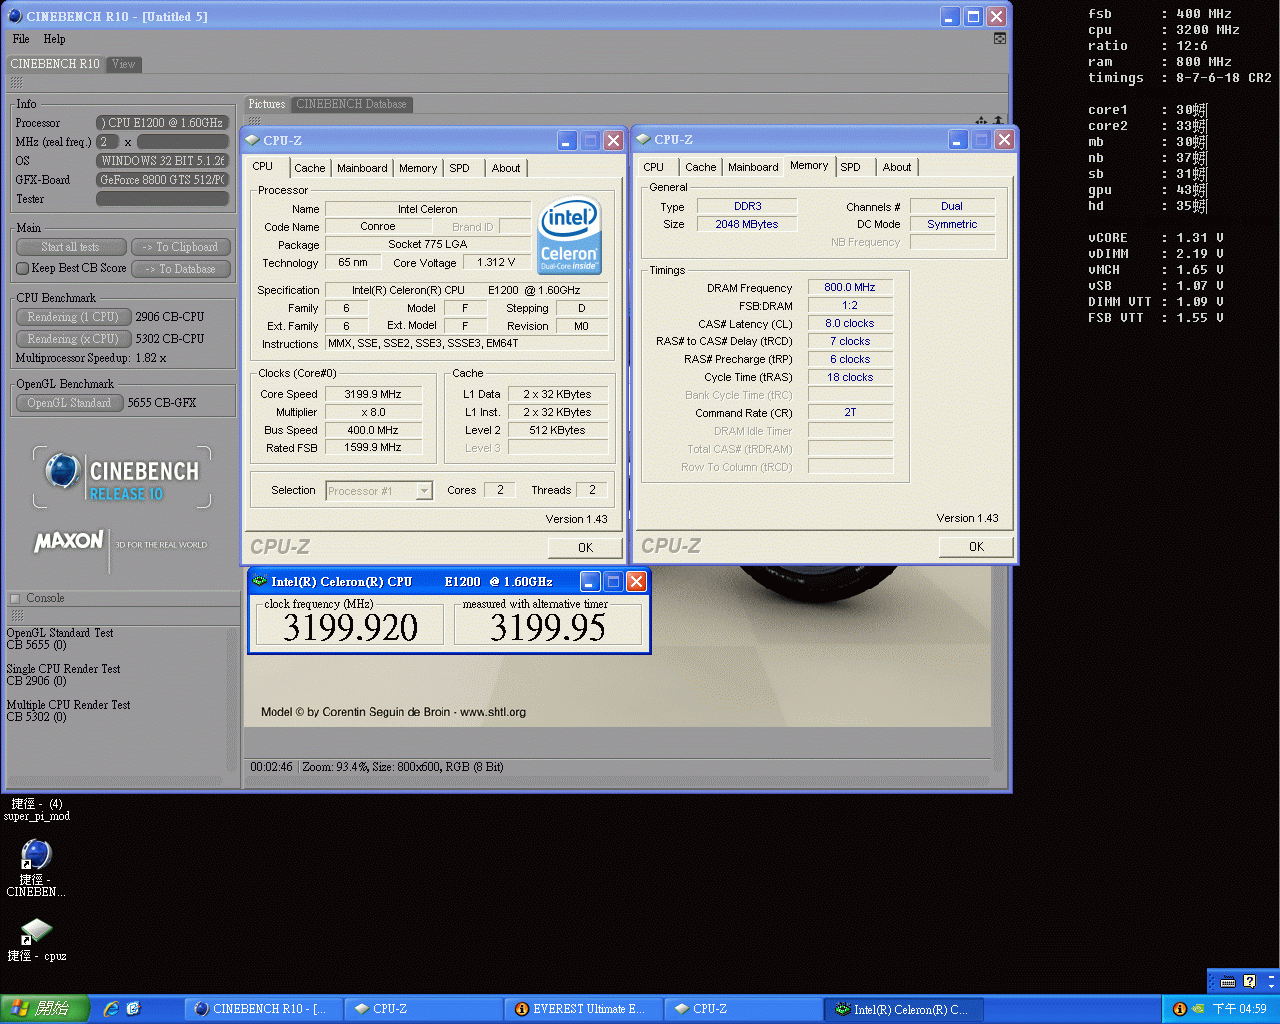This screenshot has height=1024, width=1280.
Task: Open the Windows Start menu
Action: (x=45, y=1009)
